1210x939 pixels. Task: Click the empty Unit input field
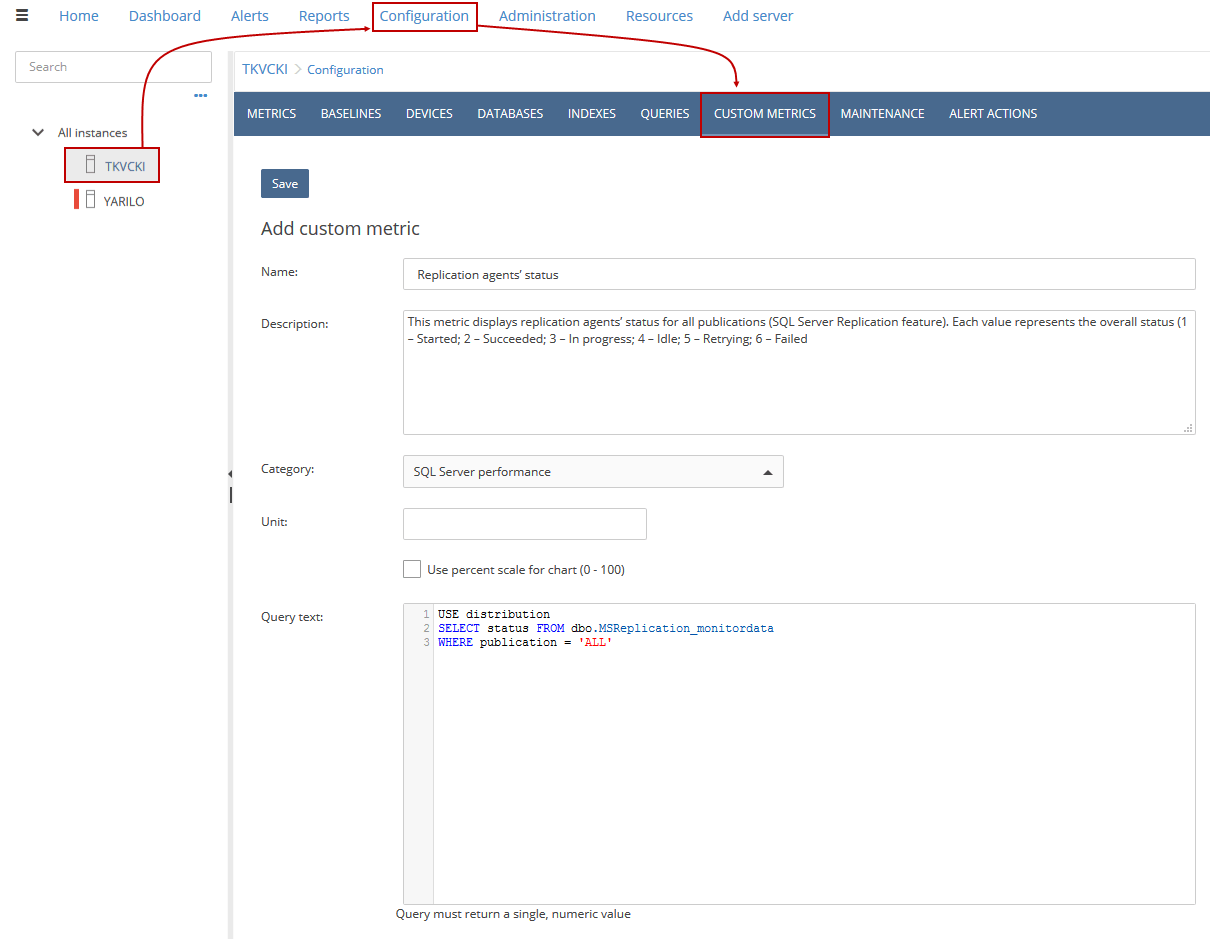pyautogui.click(x=524, y=523)
